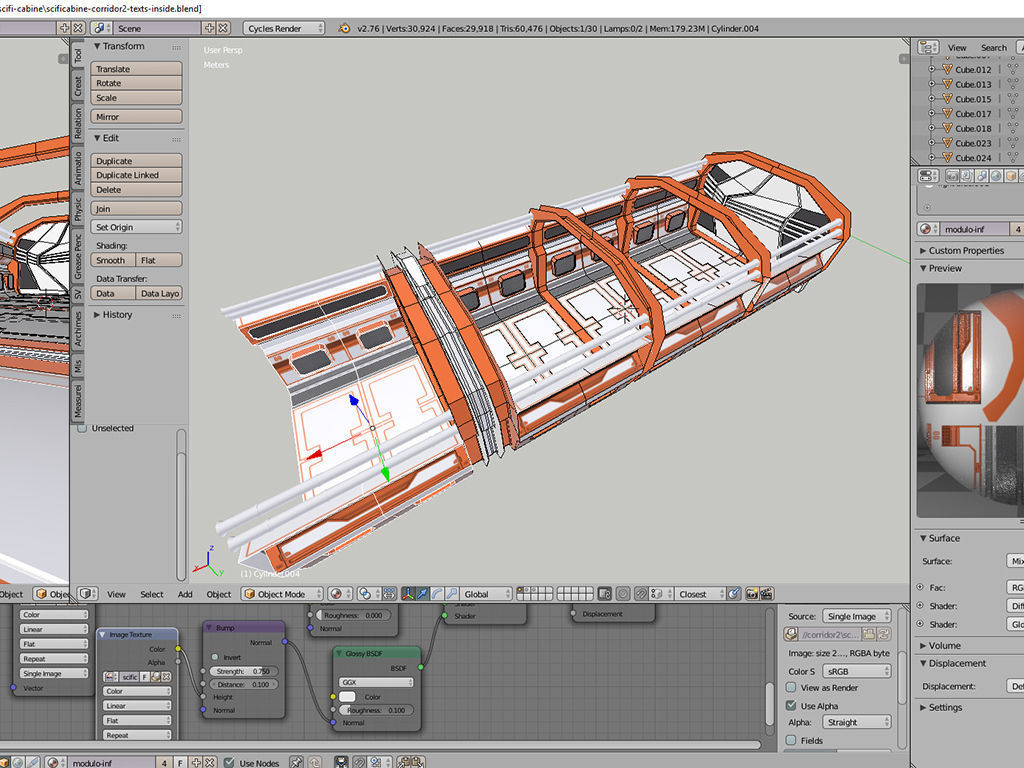
Task: Open render engine dropdown Cycles Render
Action: click(283, 28)
